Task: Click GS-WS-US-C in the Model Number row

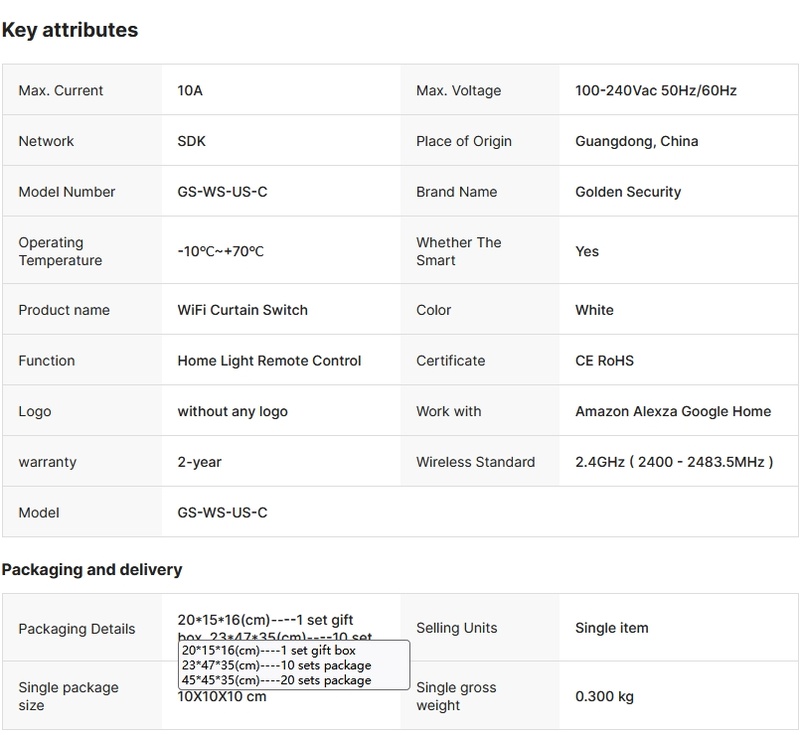Action: pos(222,192)
